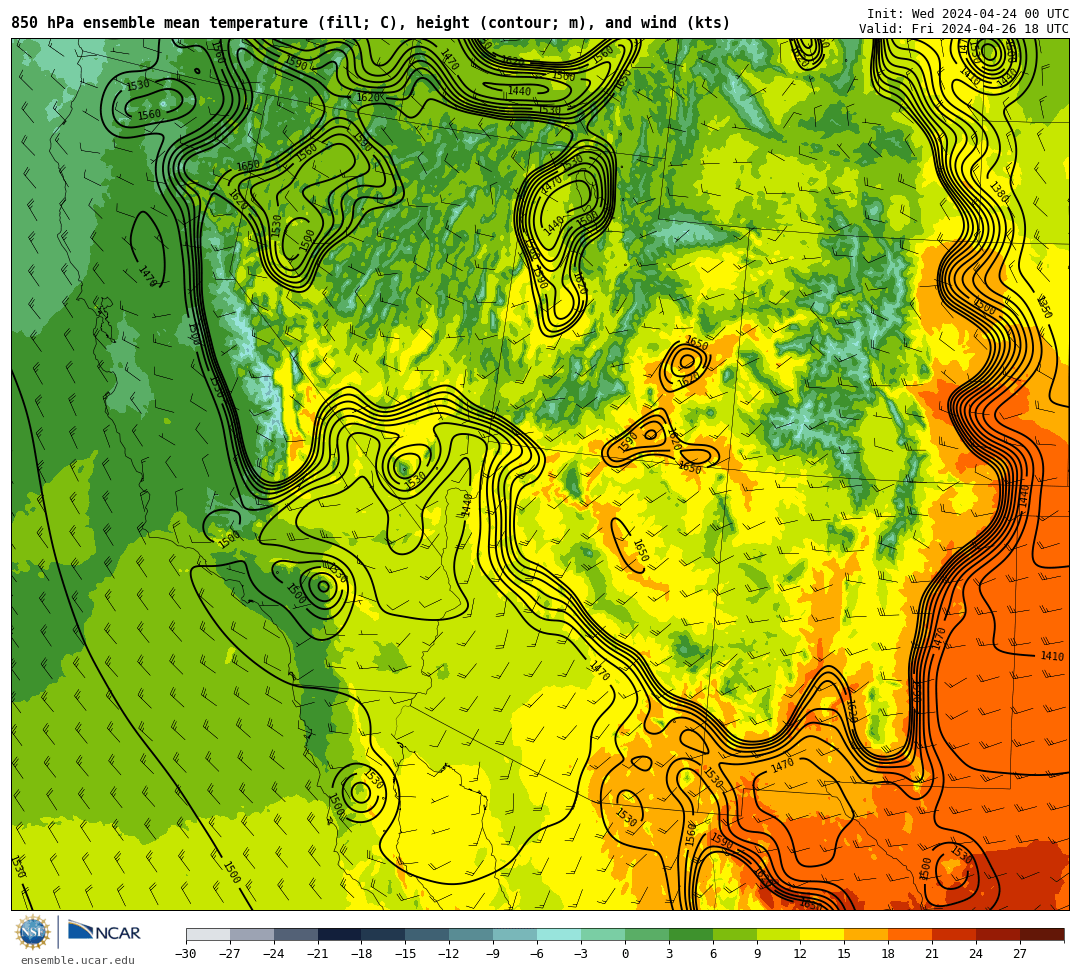Image resolution: width=1080 pixels, height=973 pixels.
Task: Select the Valid: Fri 2024-04-26 18 UTC text
Action: point(964,29)
